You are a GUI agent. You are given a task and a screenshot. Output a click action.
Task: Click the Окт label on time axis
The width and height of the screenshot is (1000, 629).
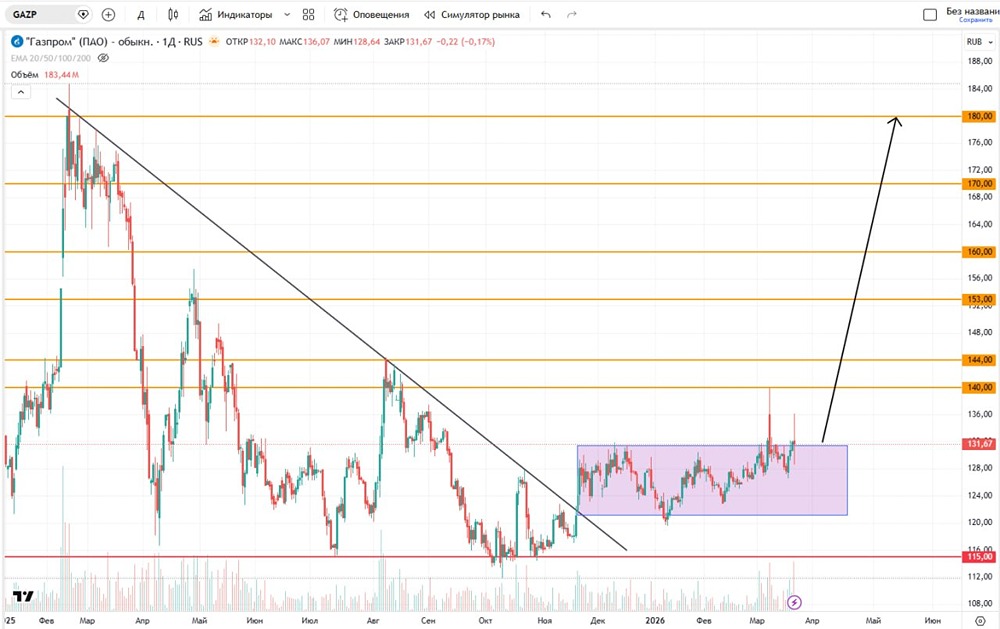point(485,620)
